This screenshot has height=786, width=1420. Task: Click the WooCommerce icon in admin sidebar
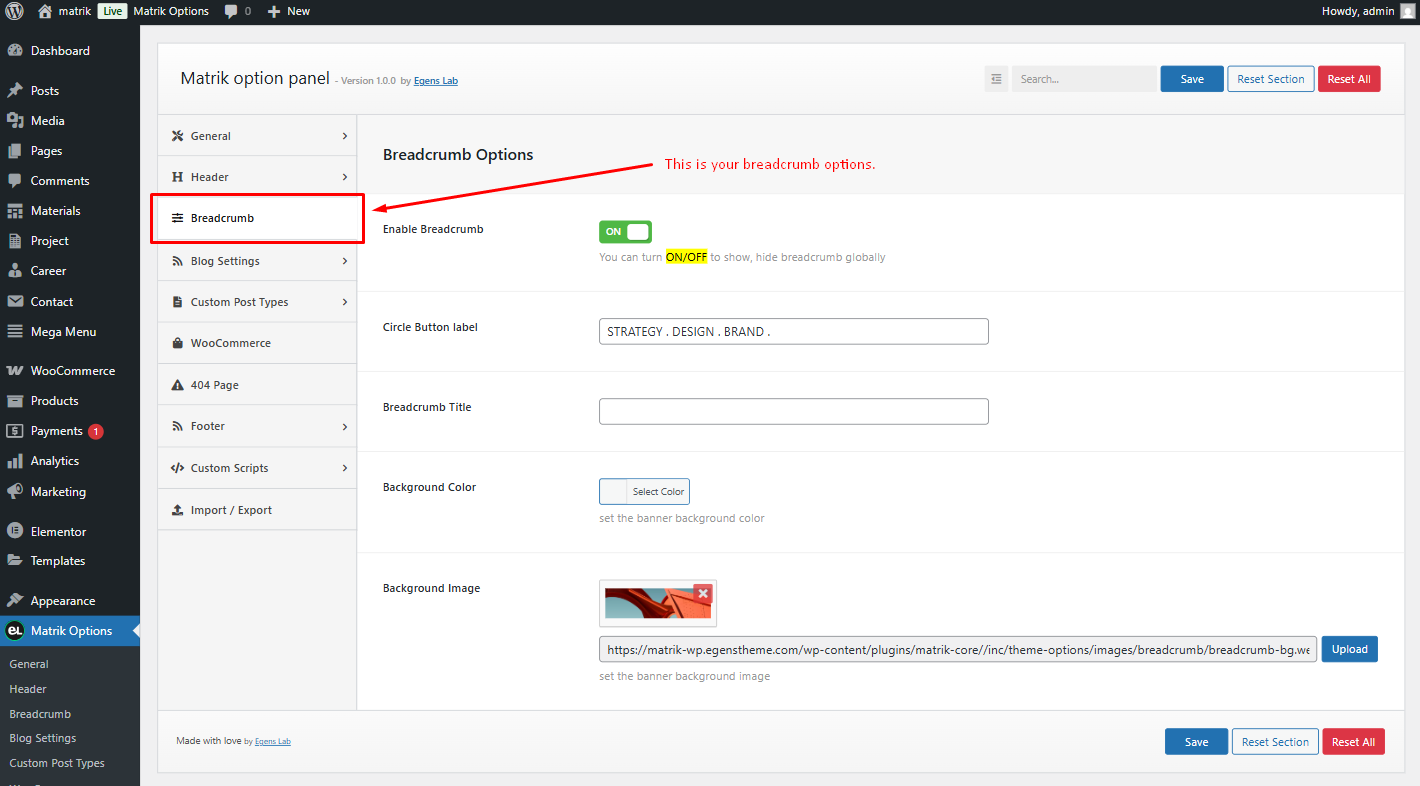coord(15,370)
